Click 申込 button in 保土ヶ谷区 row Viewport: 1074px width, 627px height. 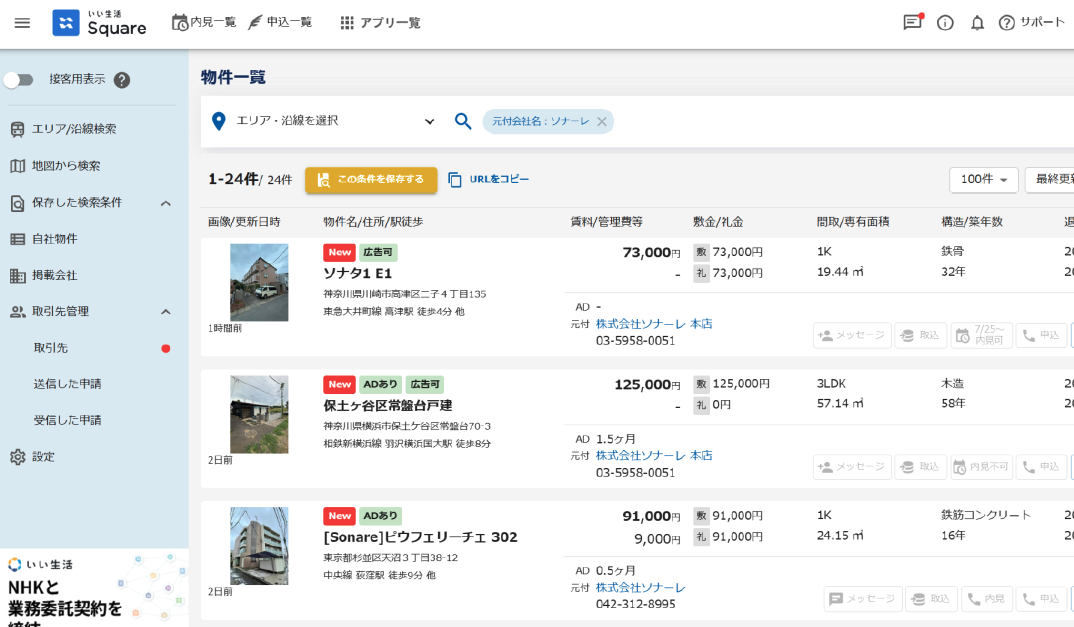1041,467
